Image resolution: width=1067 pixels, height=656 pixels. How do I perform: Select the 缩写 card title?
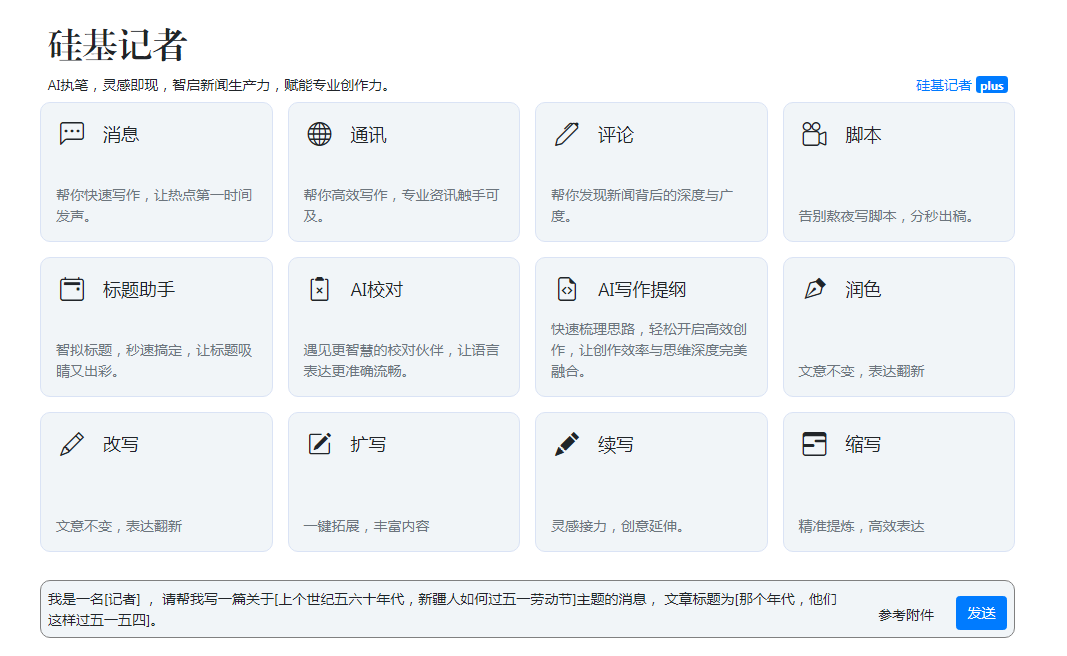[x=863, y=445]
